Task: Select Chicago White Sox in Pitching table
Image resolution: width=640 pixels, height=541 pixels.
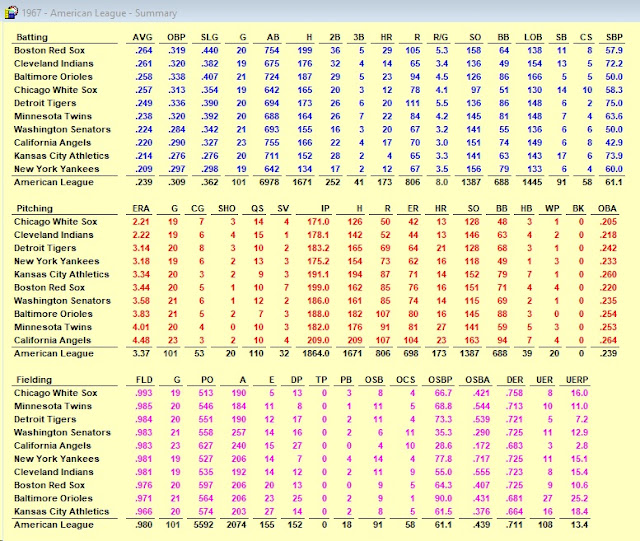Action: 56,222
